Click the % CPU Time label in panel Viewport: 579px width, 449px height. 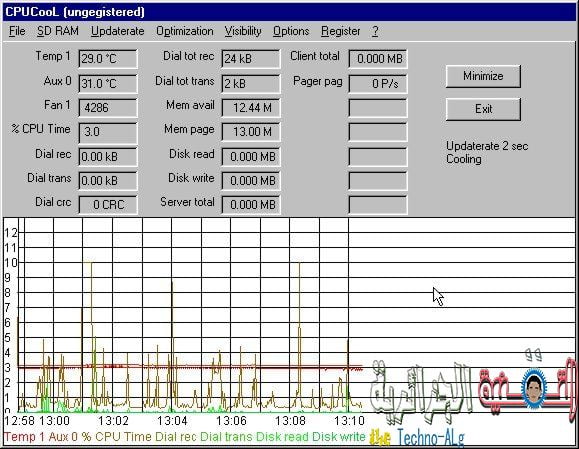pyautogui.click(x=41, y=129)
